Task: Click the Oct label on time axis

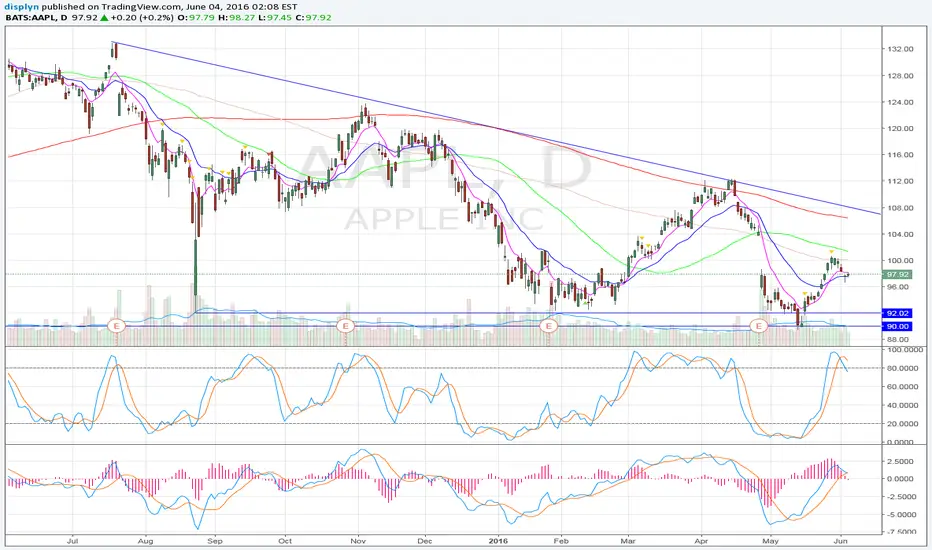Action: [285, 541]
